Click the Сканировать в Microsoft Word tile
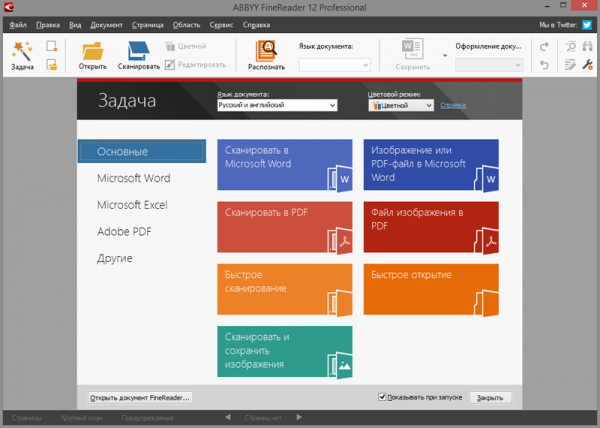Image resolution: width=600 pixels, height=428 pixels. pyautogui.click(x=284, y=164)
